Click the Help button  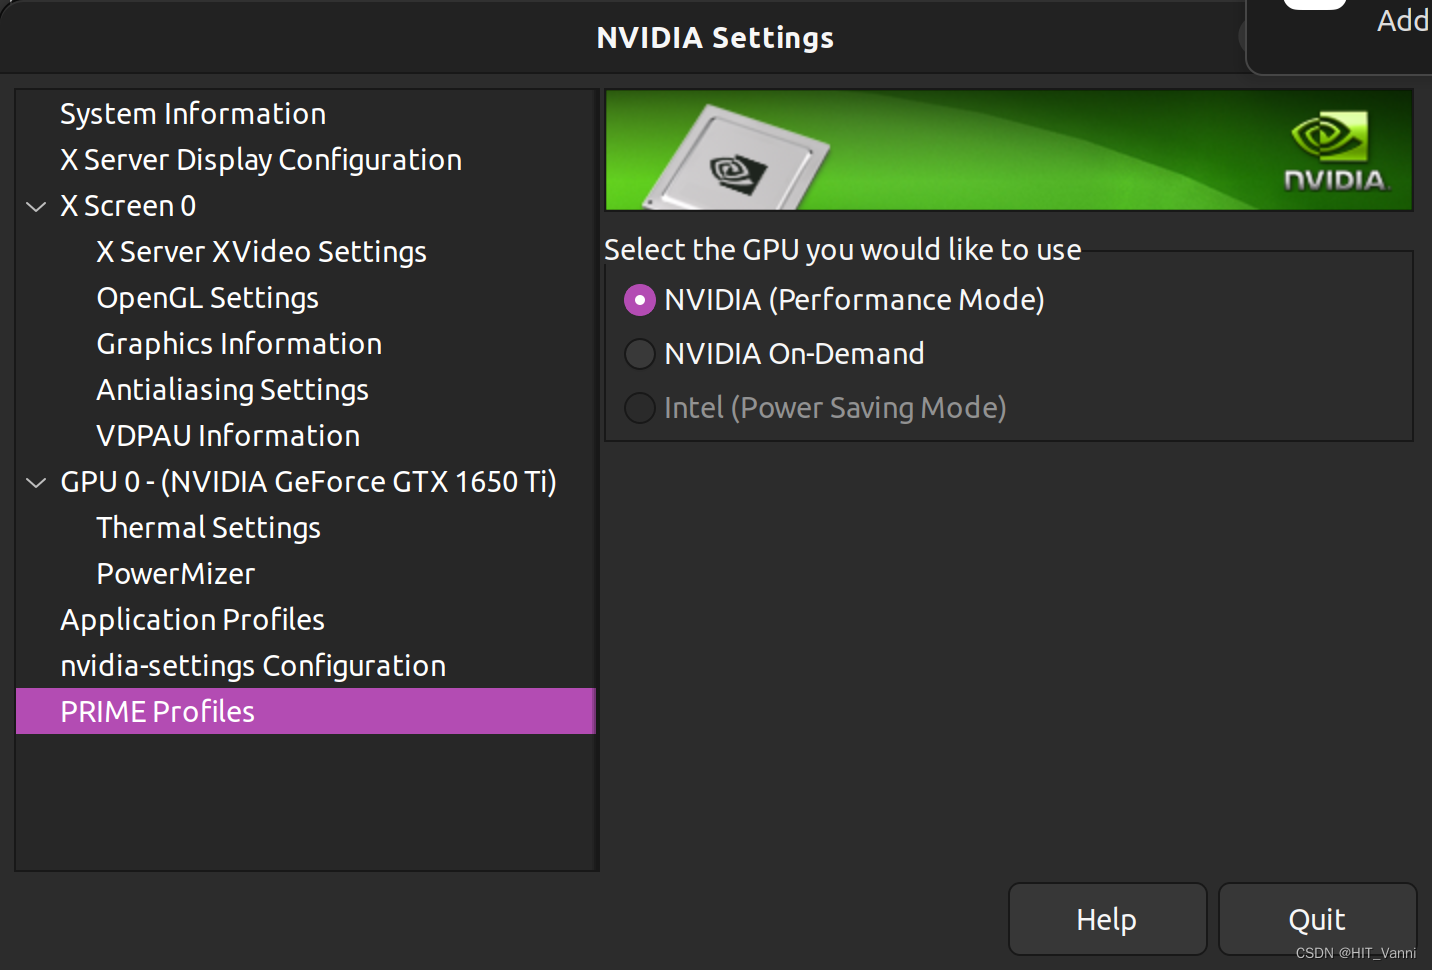click(x=1107, y=919)
